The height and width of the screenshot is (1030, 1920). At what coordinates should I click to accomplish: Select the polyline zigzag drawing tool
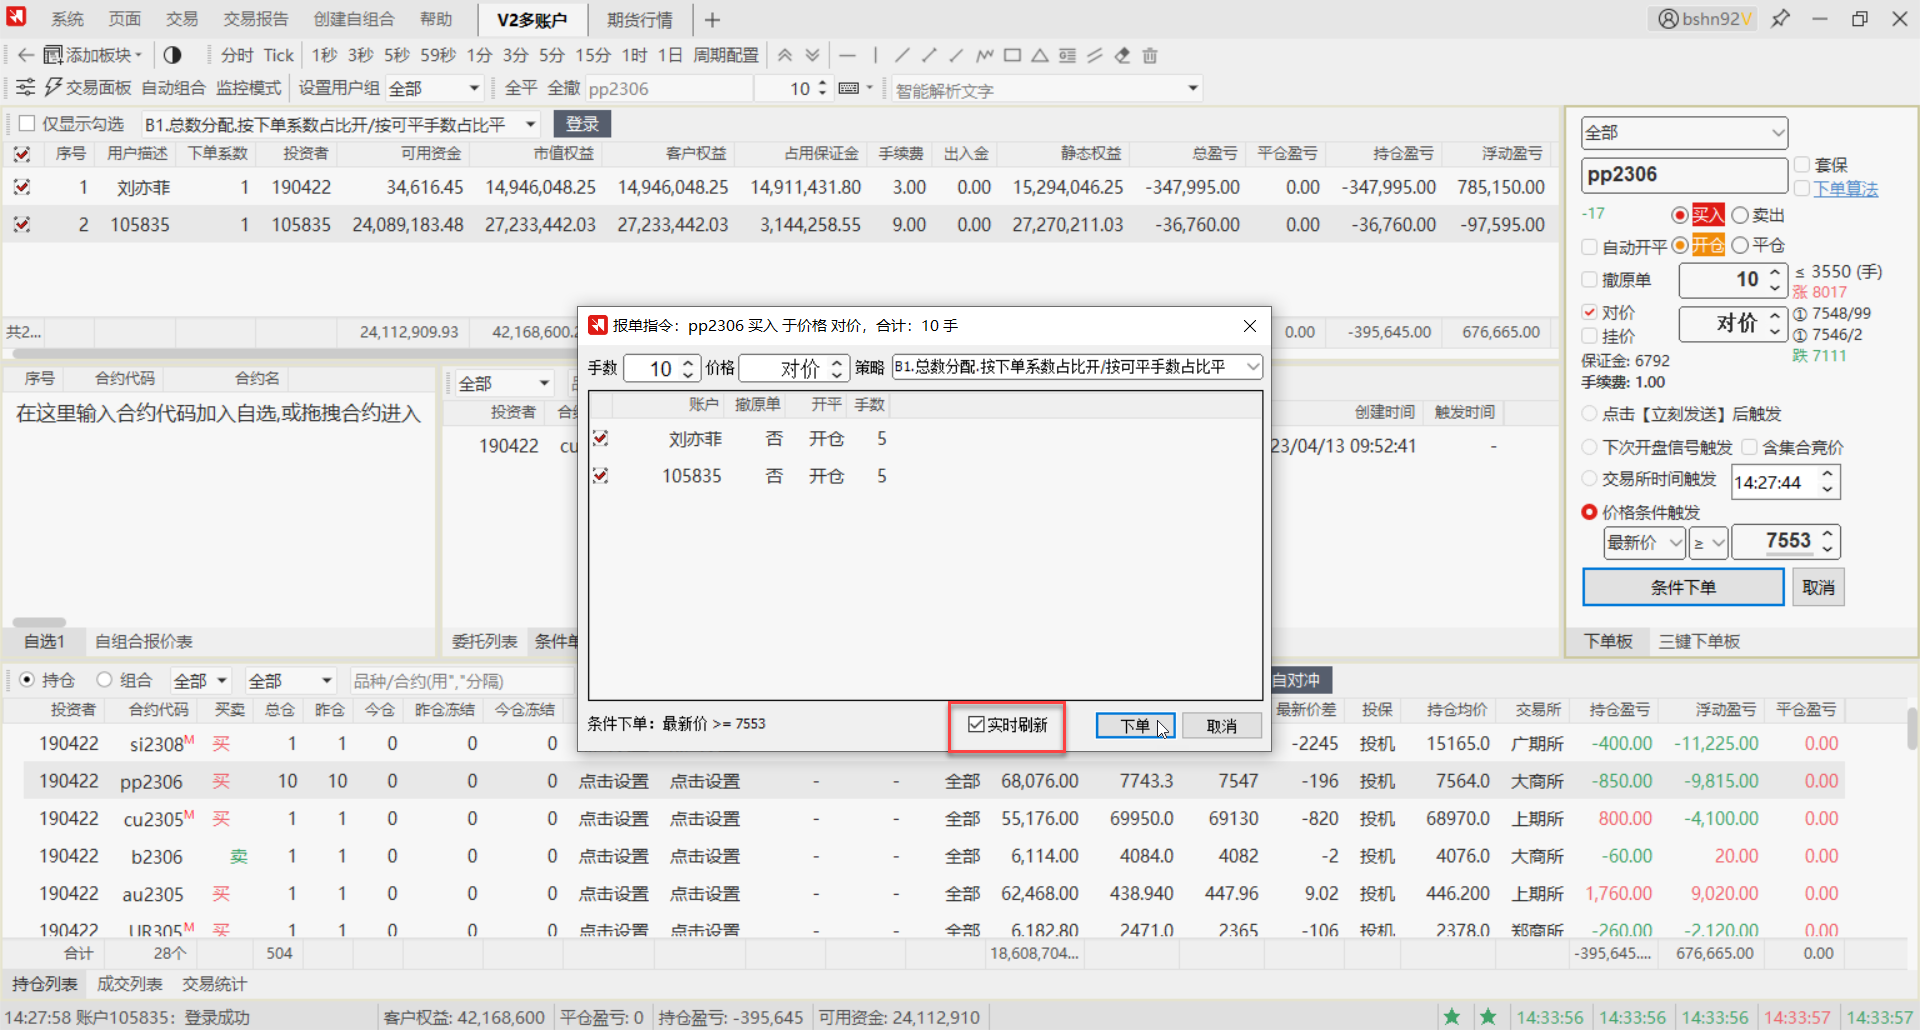[985, 55]
